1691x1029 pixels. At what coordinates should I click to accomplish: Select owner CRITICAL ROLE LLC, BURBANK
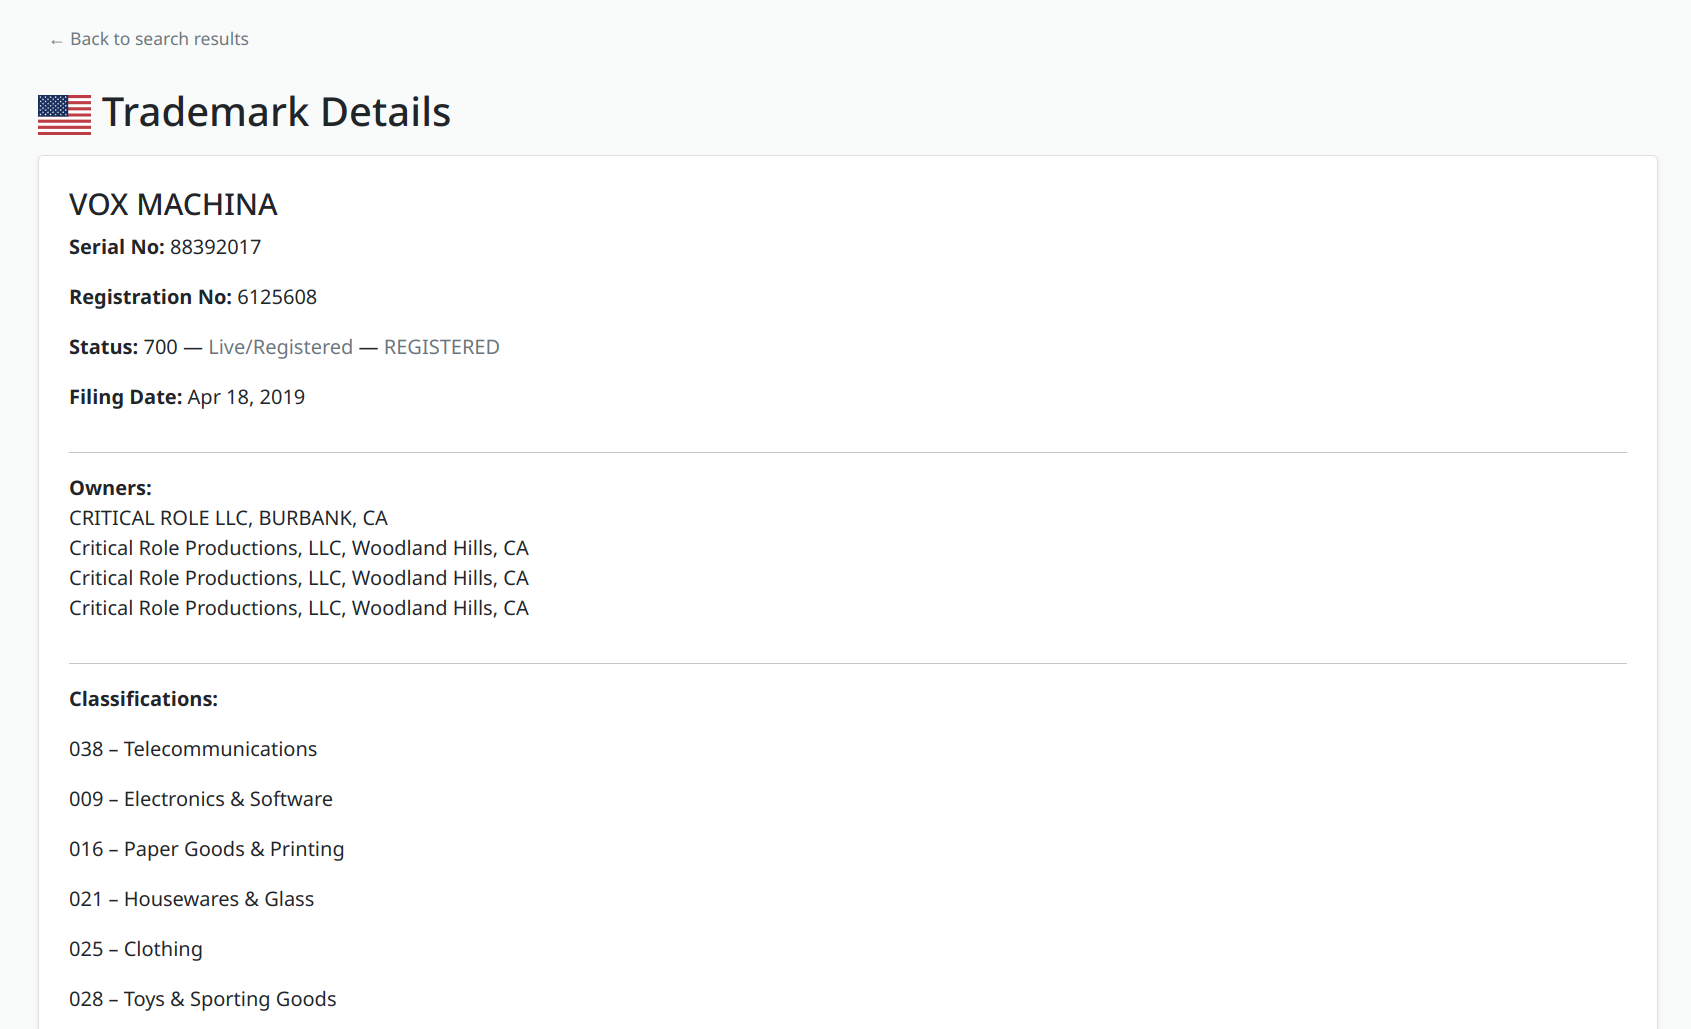(228, 518)
